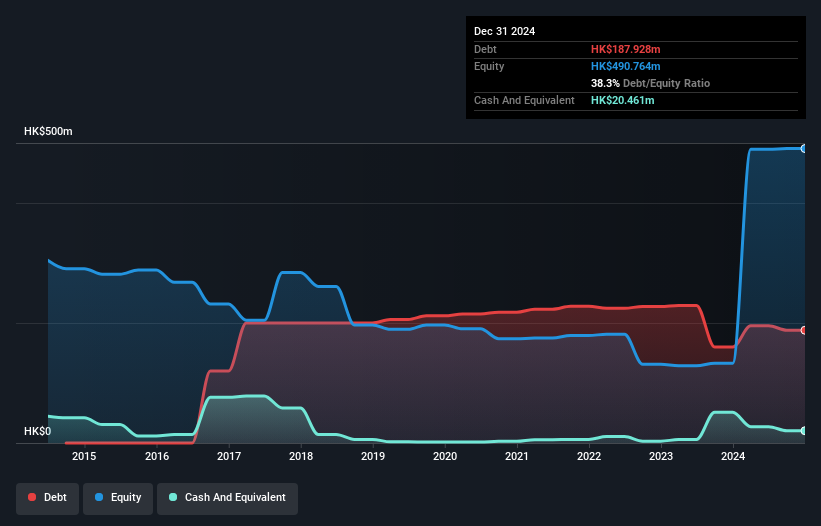Click the HK$0 y-axis label
This screenshot has height=526, width=821.
(x=38, y=431)
